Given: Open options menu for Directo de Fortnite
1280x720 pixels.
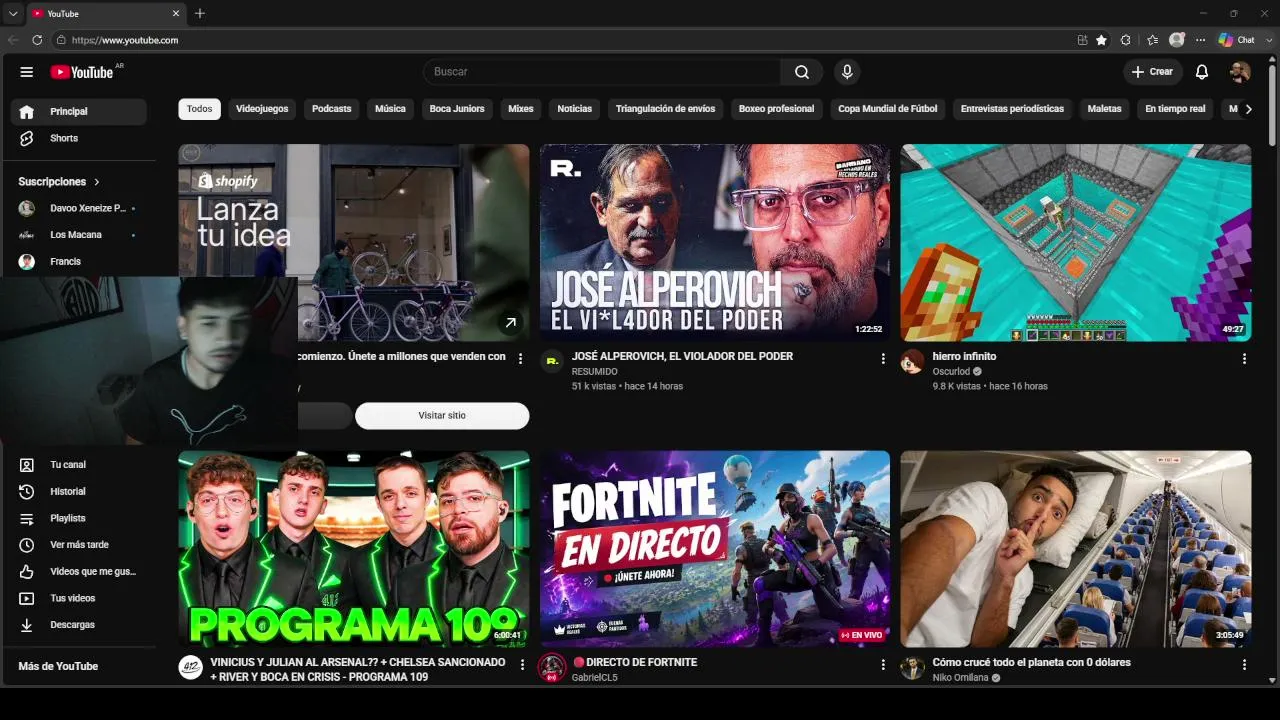Looking at the screenshot, I should coord(883,665).
